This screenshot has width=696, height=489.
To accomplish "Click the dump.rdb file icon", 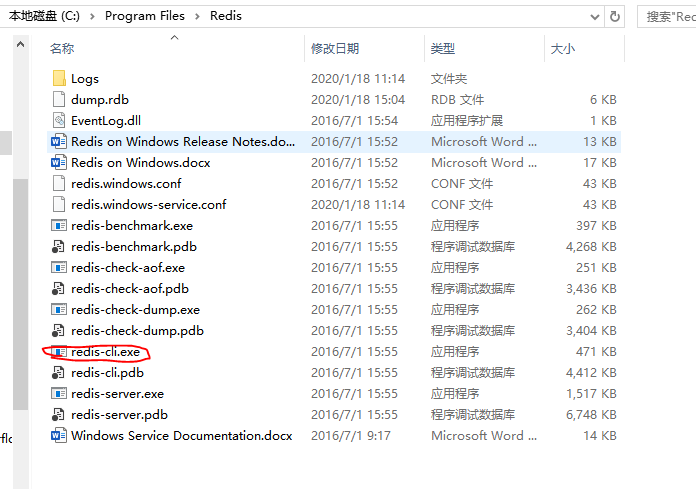I will coord(59,99).
